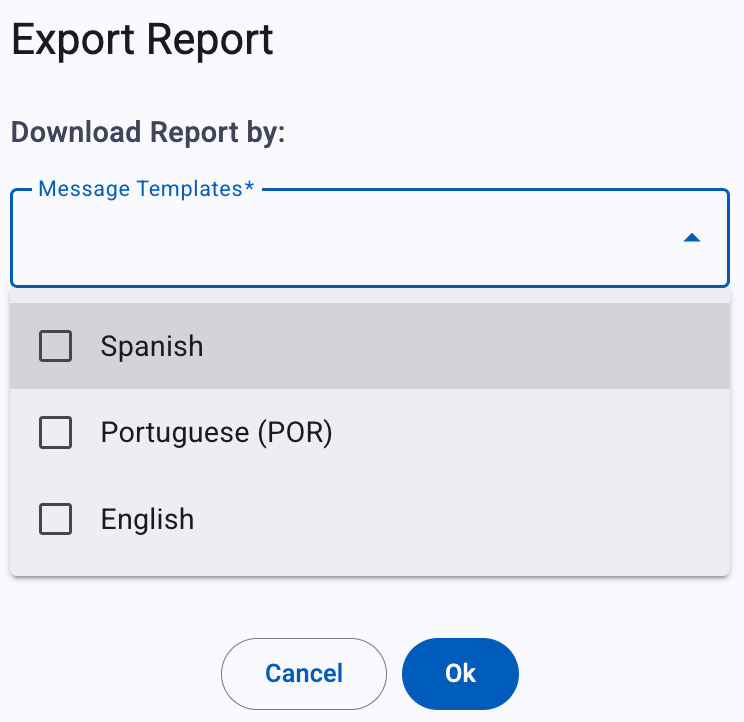This screenshot has height=722, width=744.
Task: Click the English row empty area
Action: coord(474,519)
